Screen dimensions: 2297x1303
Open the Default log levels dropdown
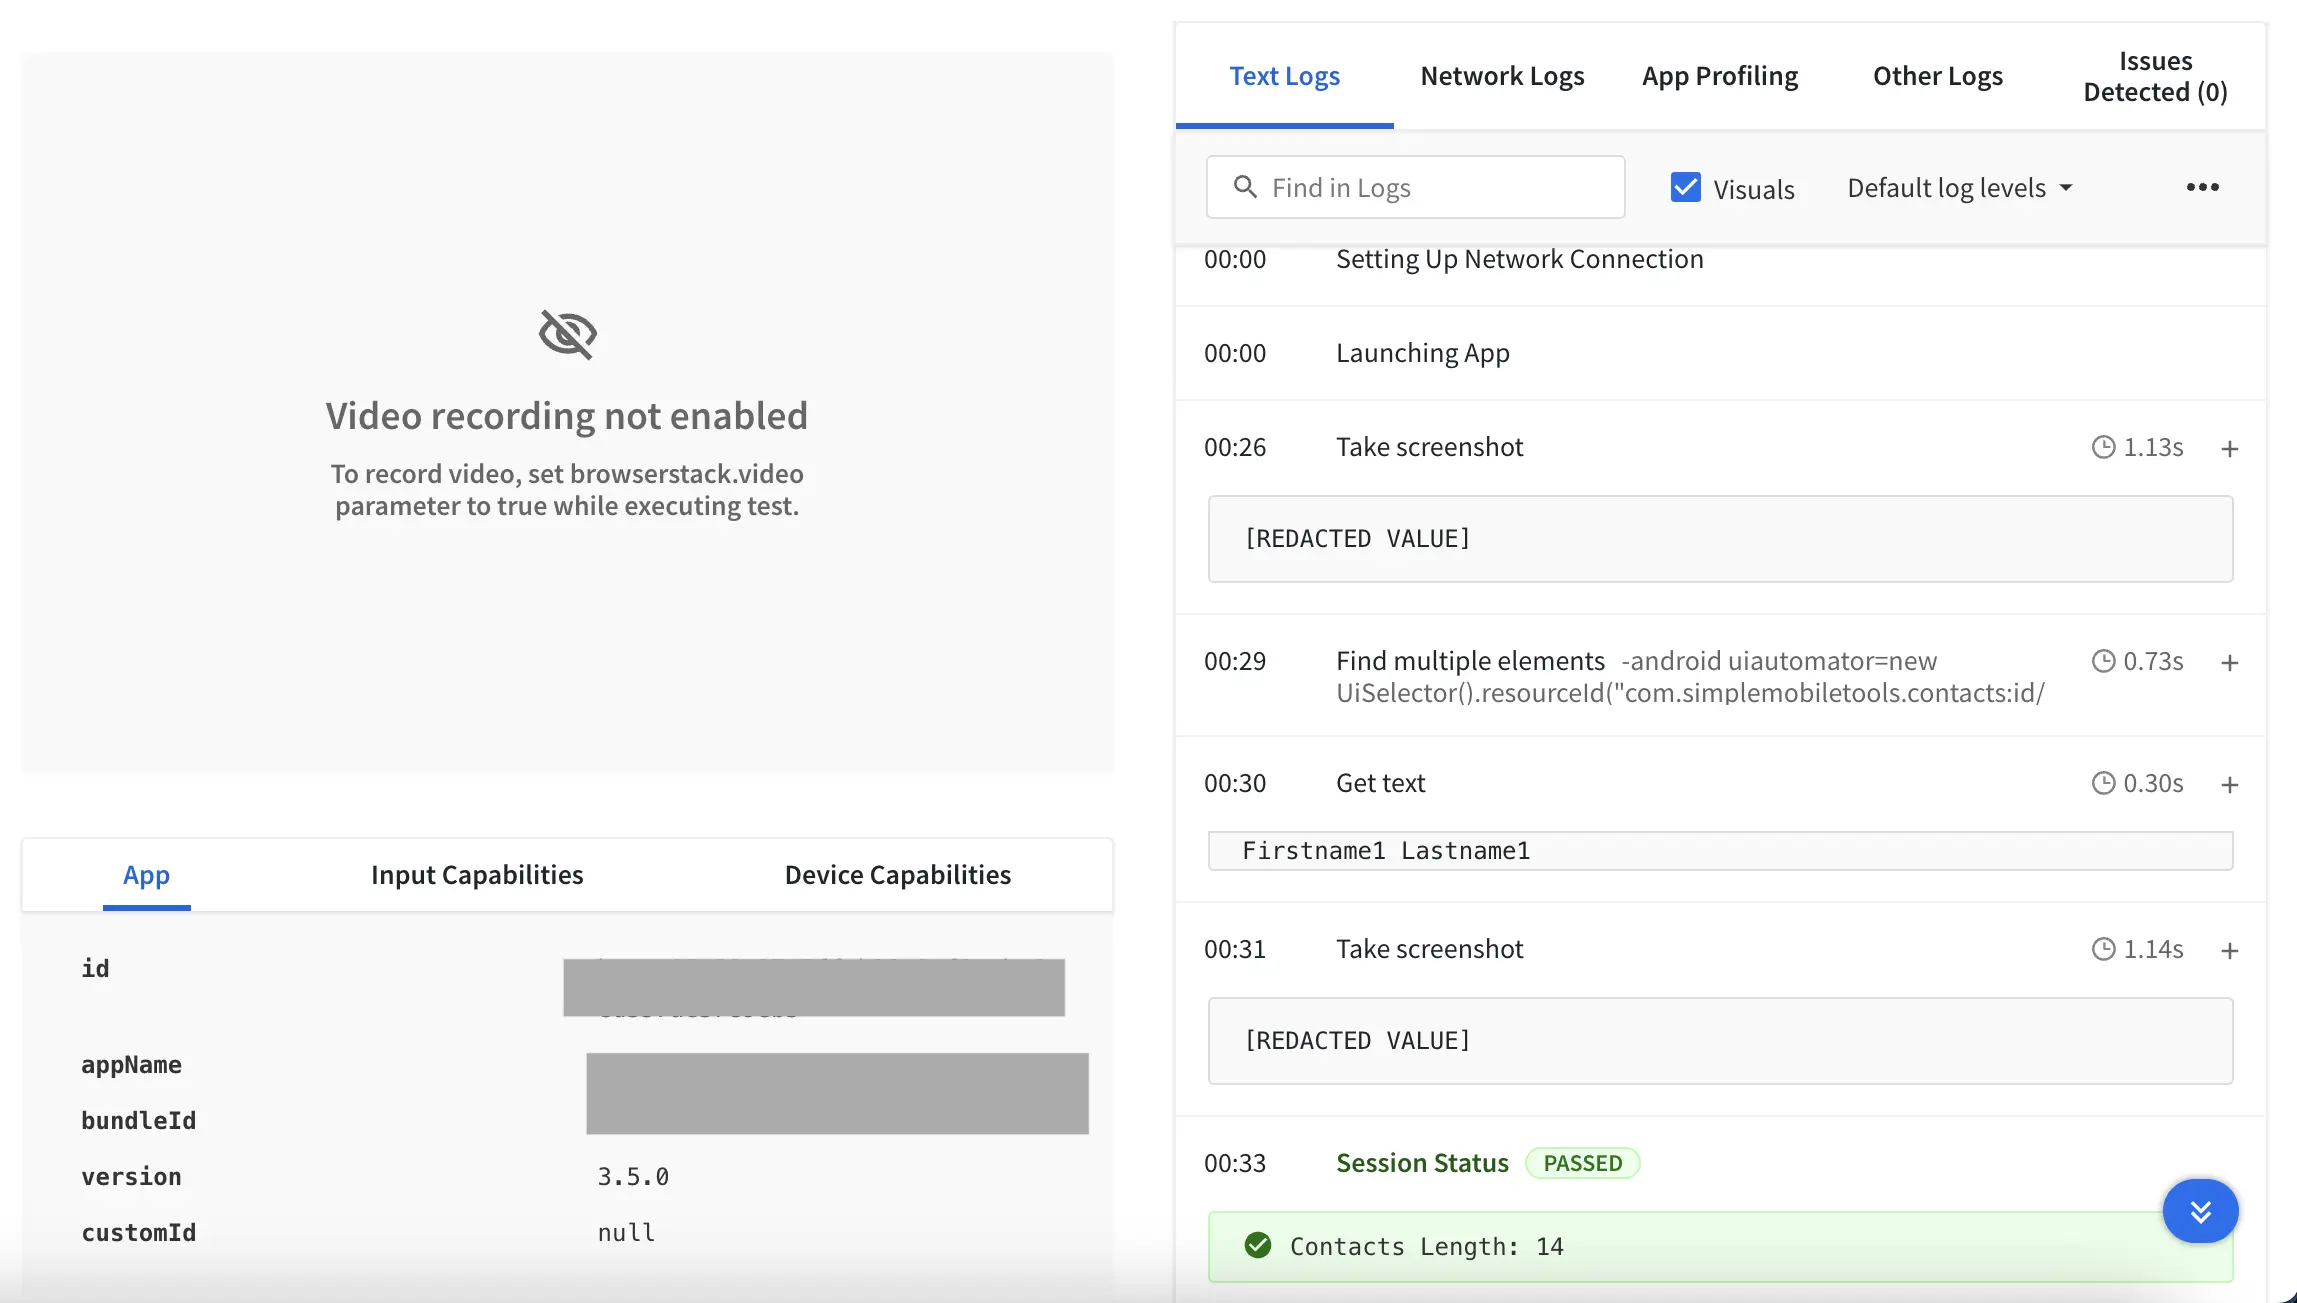pos(1959,188)
